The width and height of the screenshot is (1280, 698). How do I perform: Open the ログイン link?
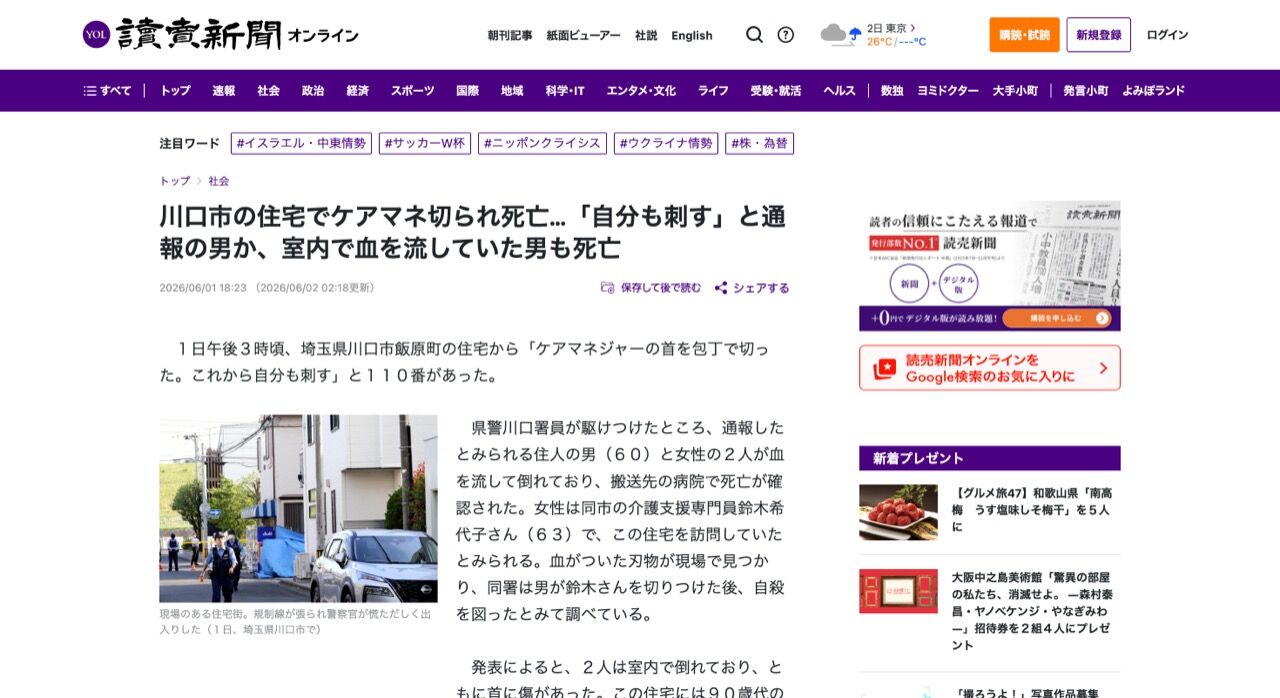point(1167,35)
